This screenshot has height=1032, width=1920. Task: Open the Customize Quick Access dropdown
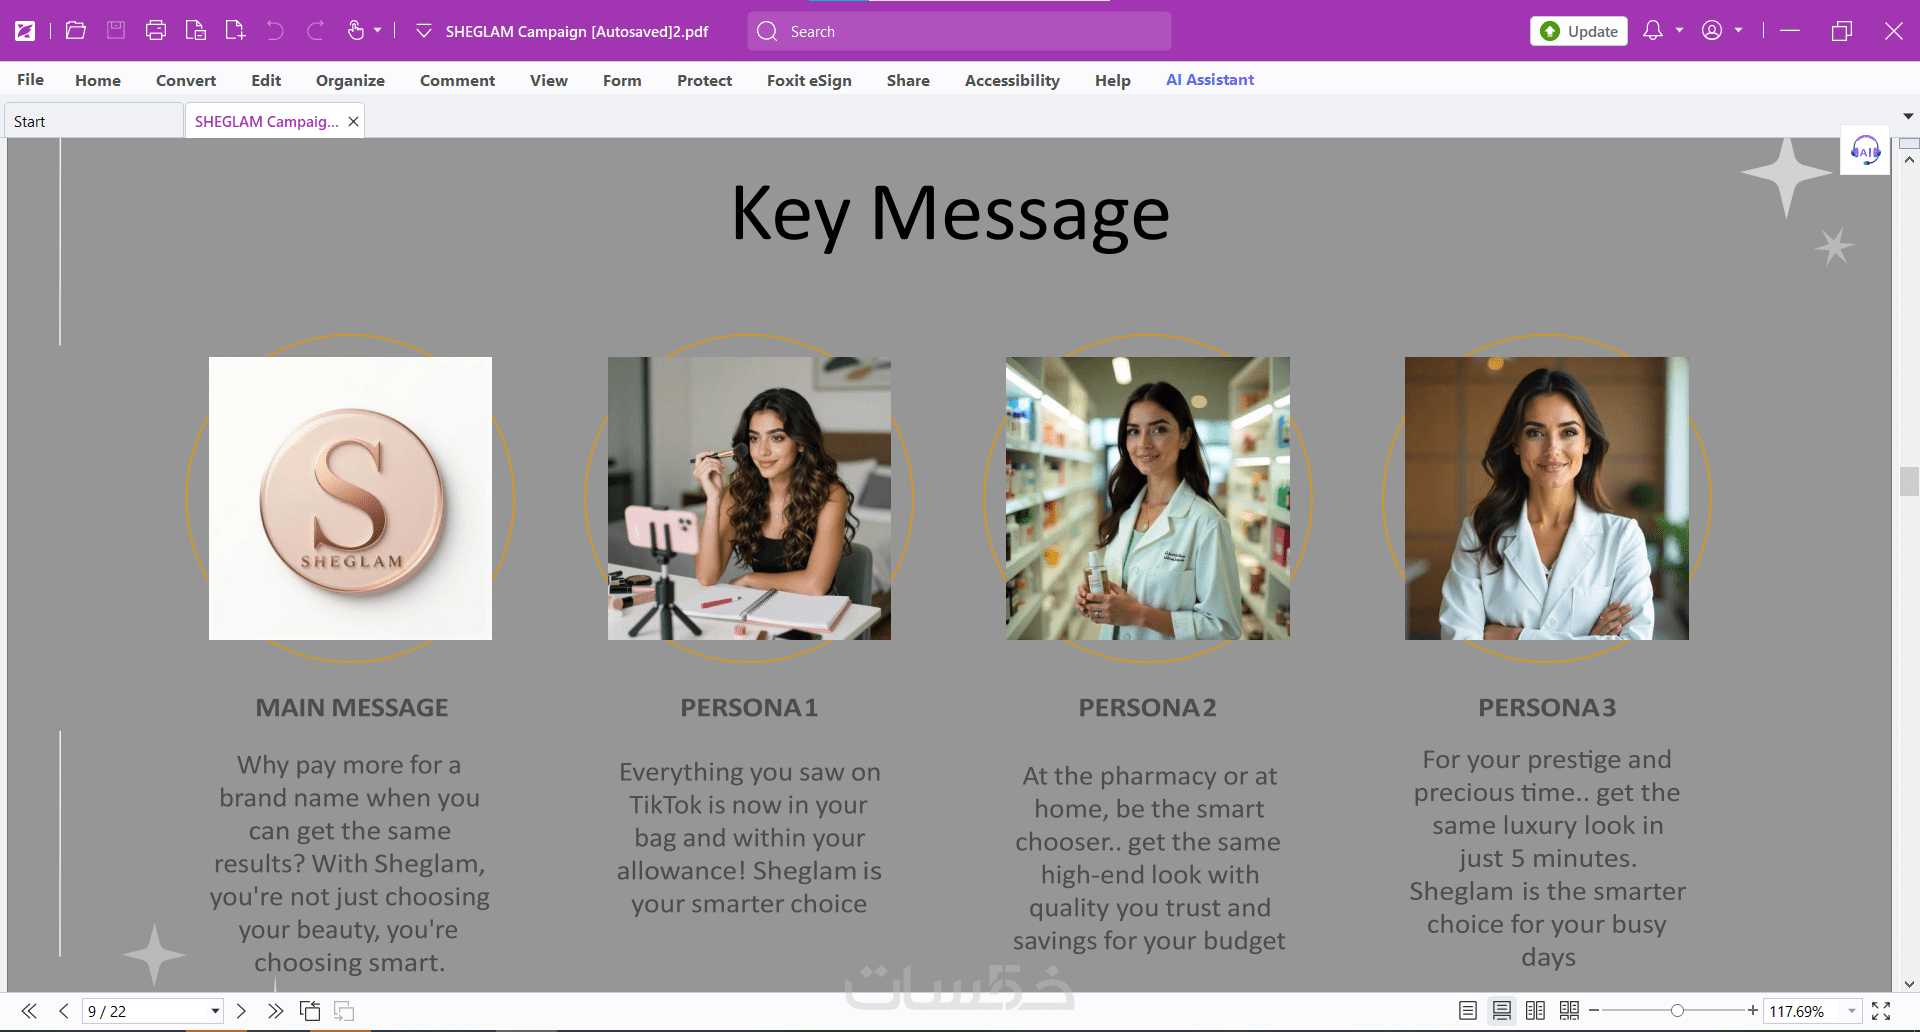424,31
